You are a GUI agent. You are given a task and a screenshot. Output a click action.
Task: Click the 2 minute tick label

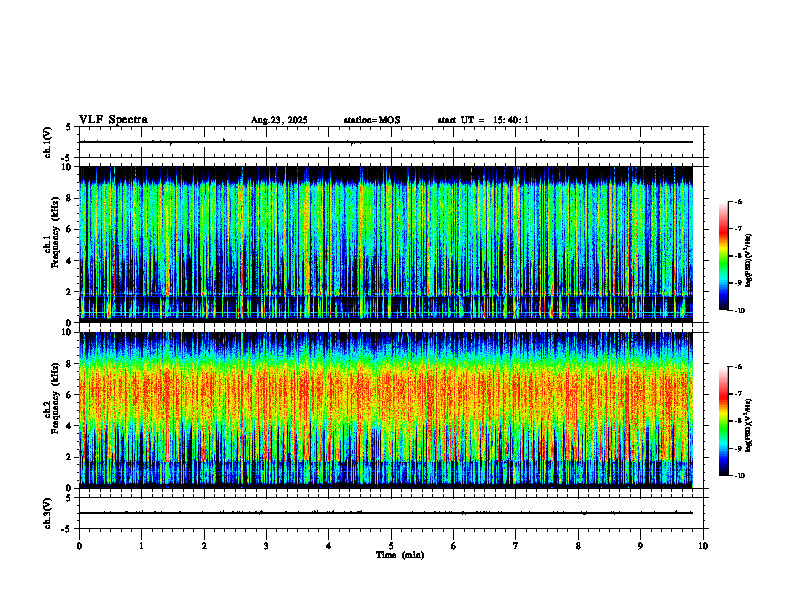coord(204,546)
